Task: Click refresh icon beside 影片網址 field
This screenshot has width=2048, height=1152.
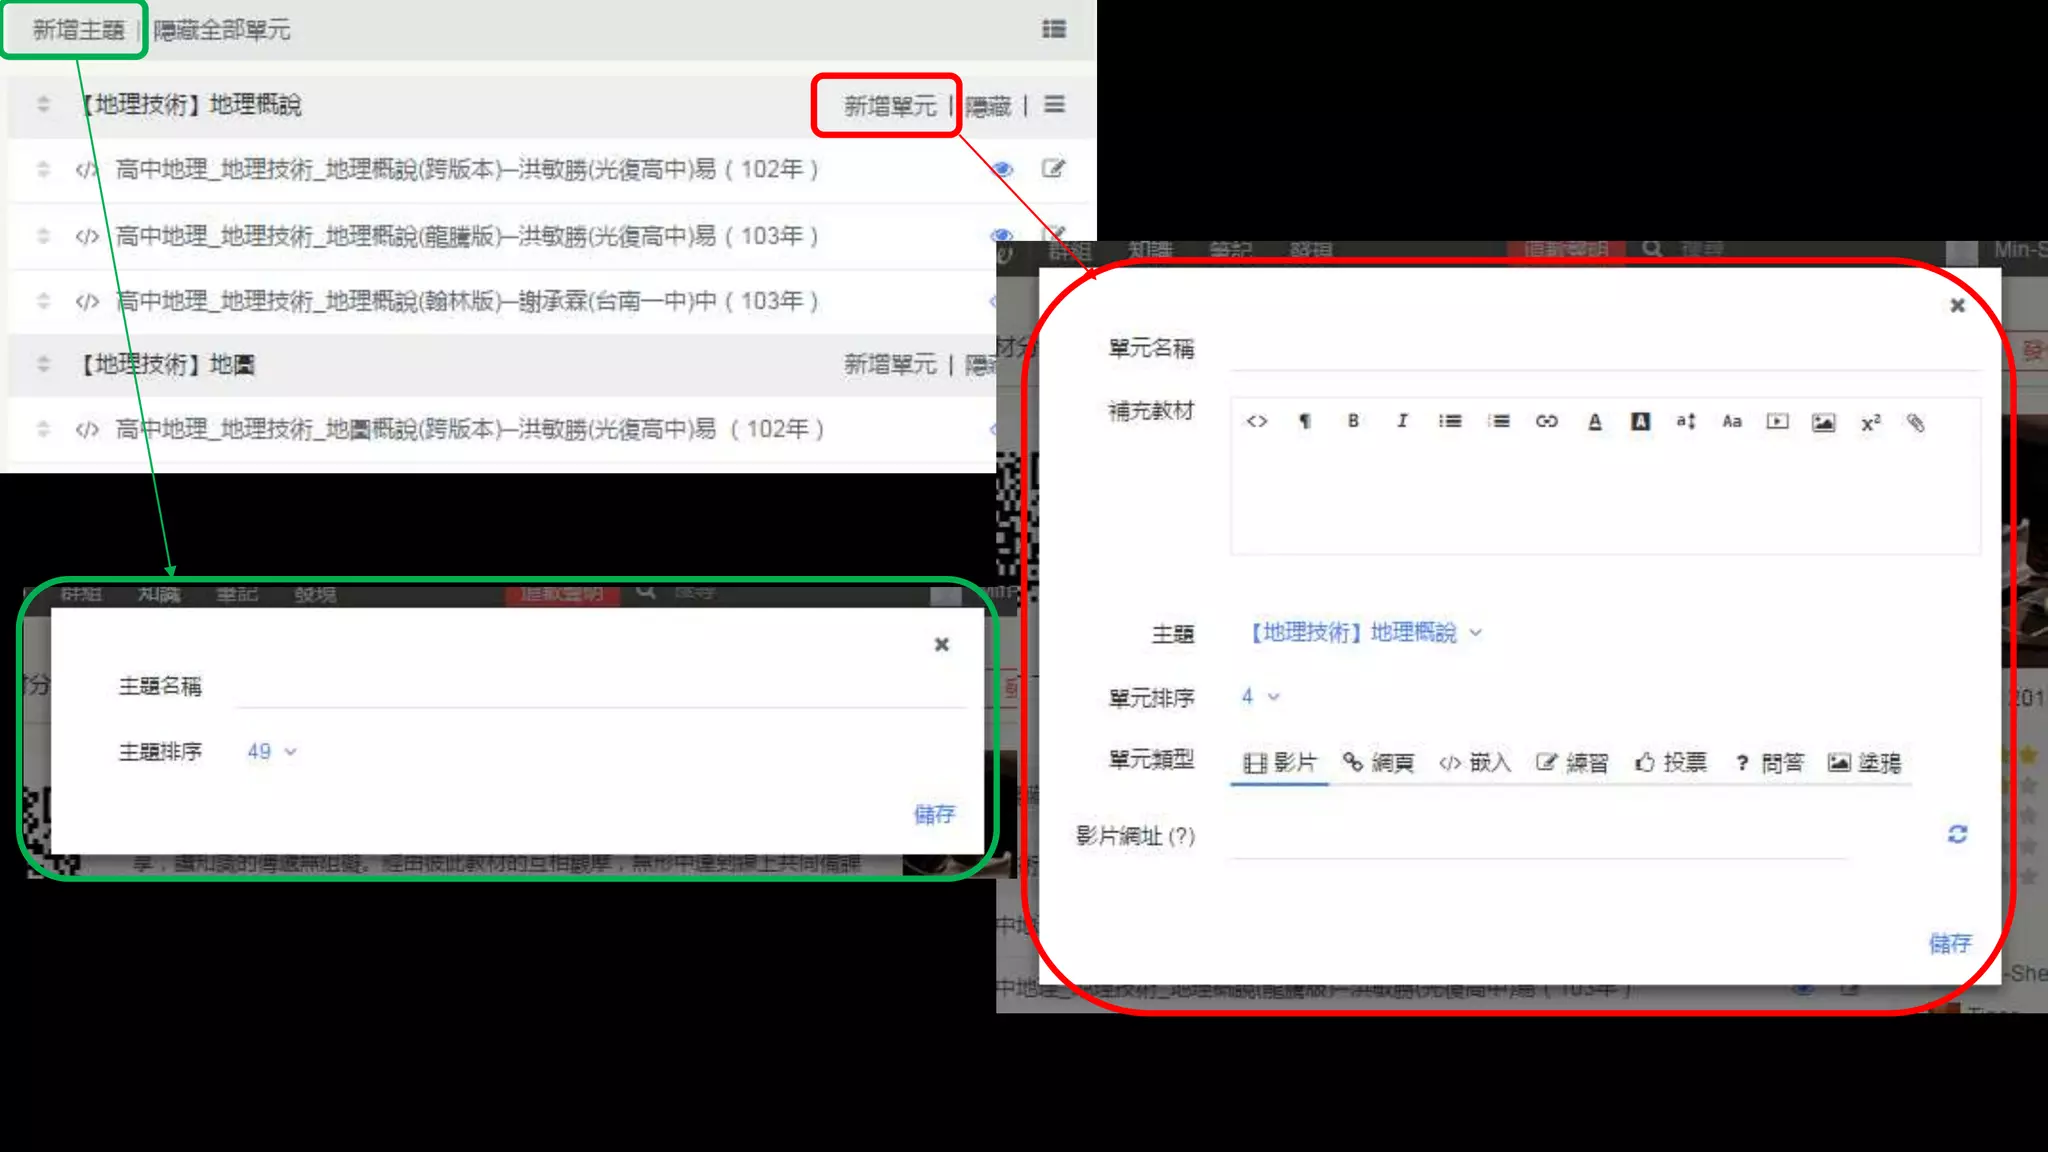Action: (x=1957, y=834)
